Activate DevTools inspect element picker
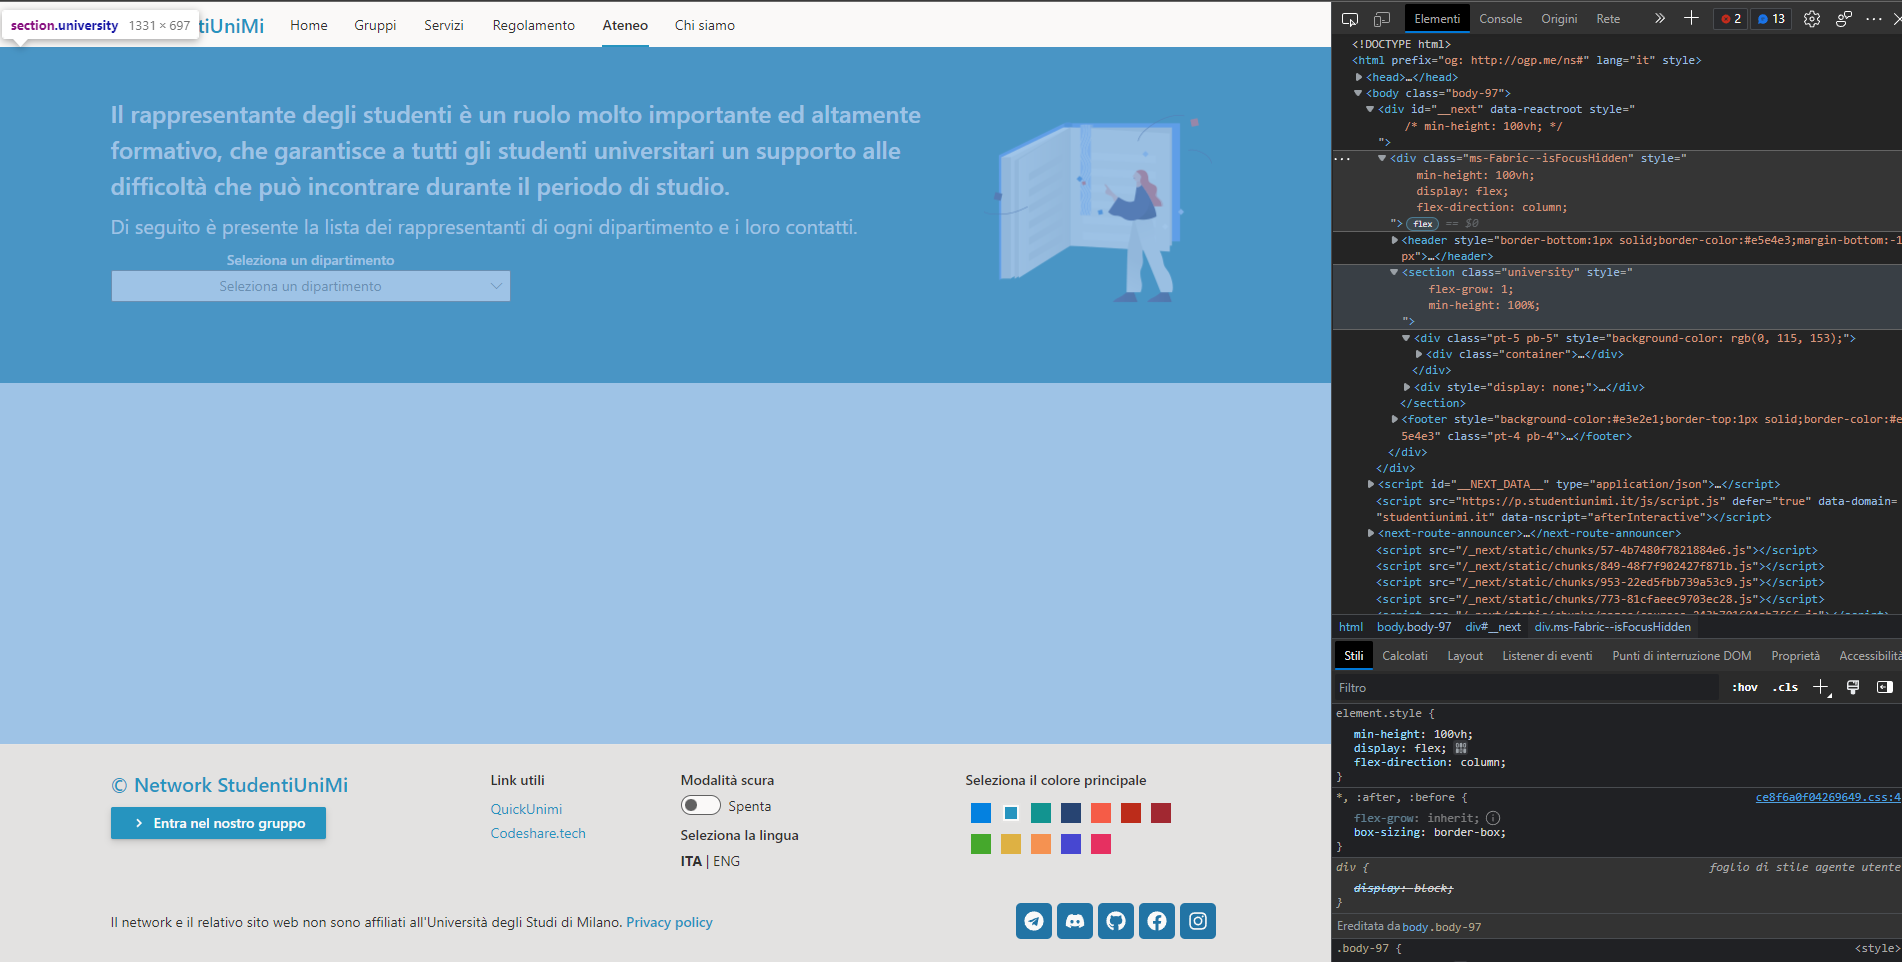The height and width of the screenshot is (962, 1902). pyautogui.click(x=1350, y=19)
